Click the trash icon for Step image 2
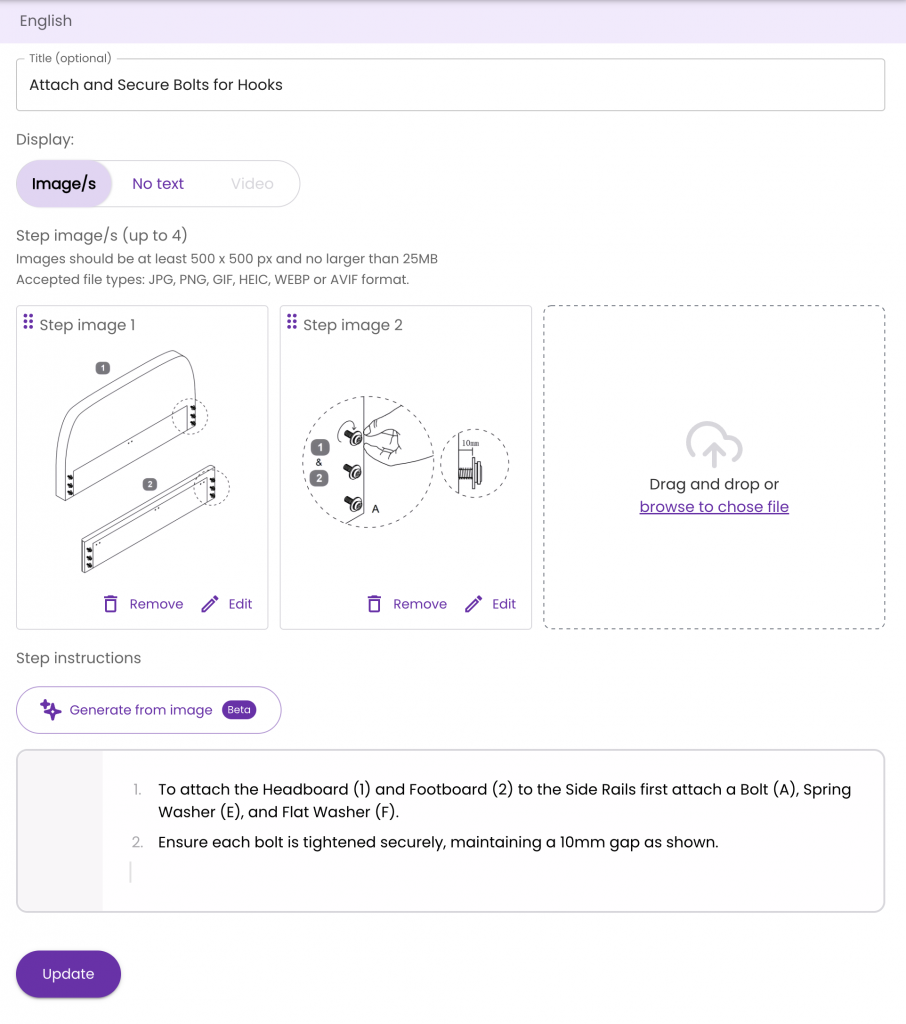Screen dimensions: 906x1024 [x=374, y=604]
